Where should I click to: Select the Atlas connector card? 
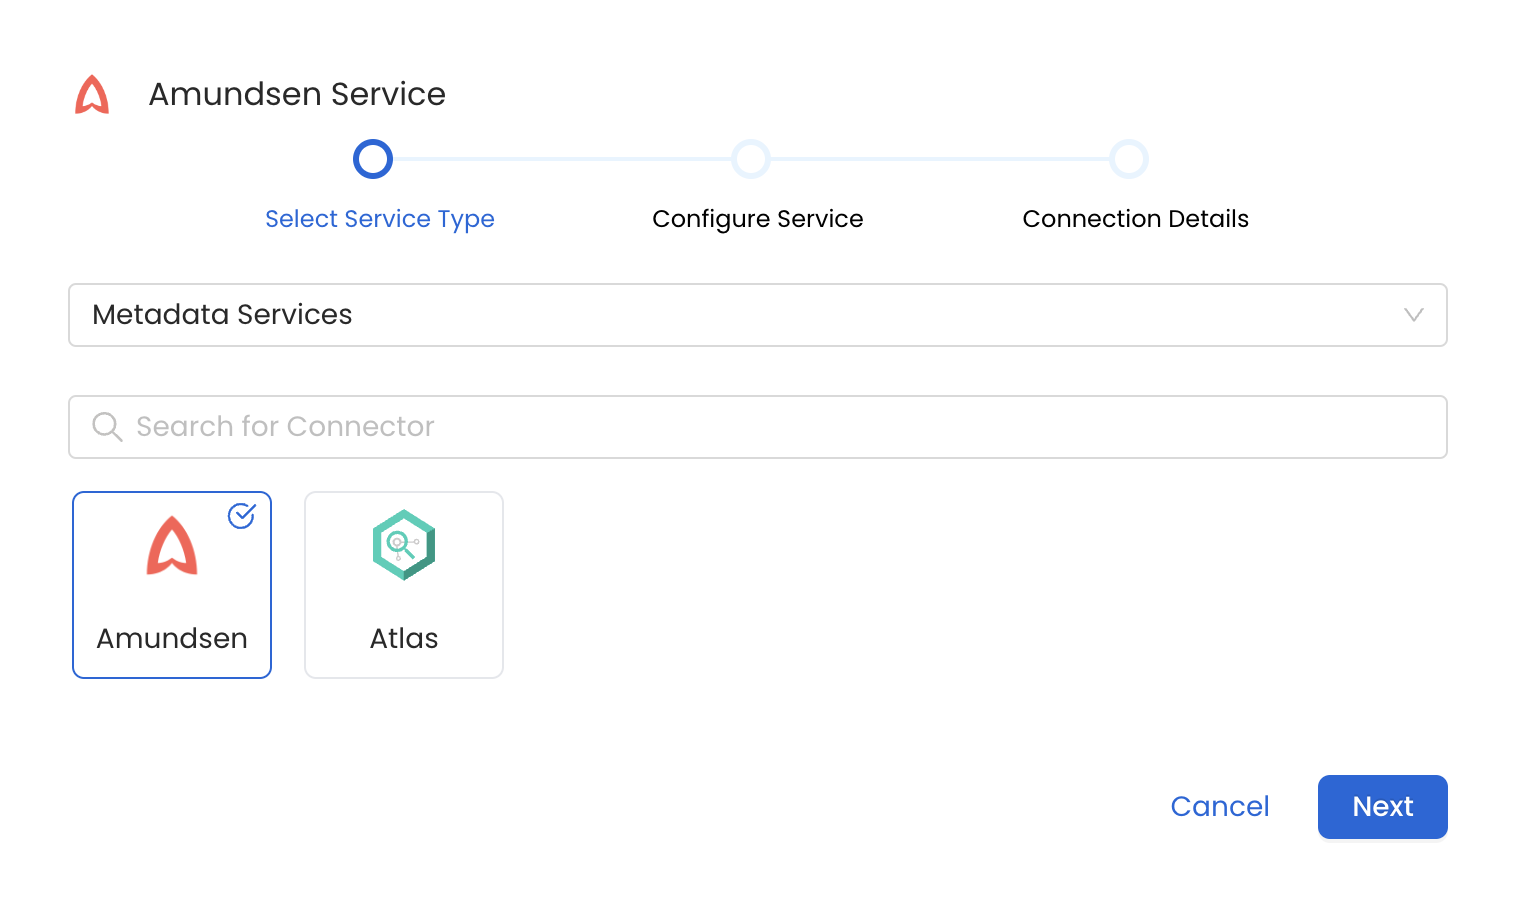tap(403, 585)
